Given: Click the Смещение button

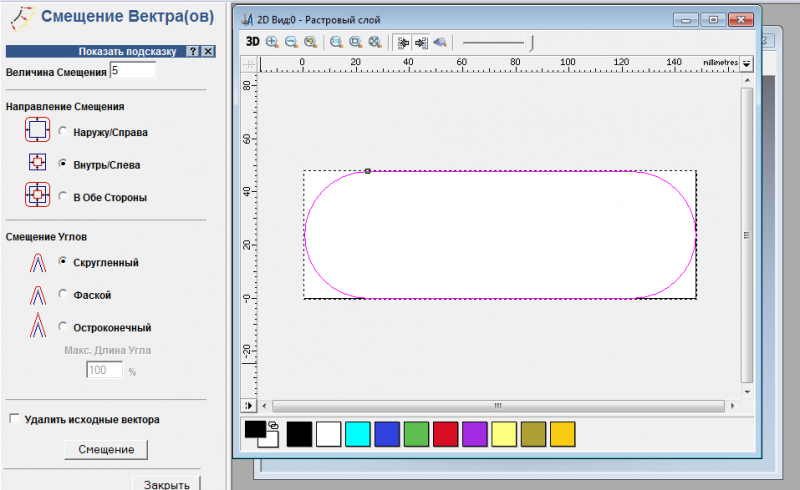Looking at the screenshot, I should tap(106, 449).
